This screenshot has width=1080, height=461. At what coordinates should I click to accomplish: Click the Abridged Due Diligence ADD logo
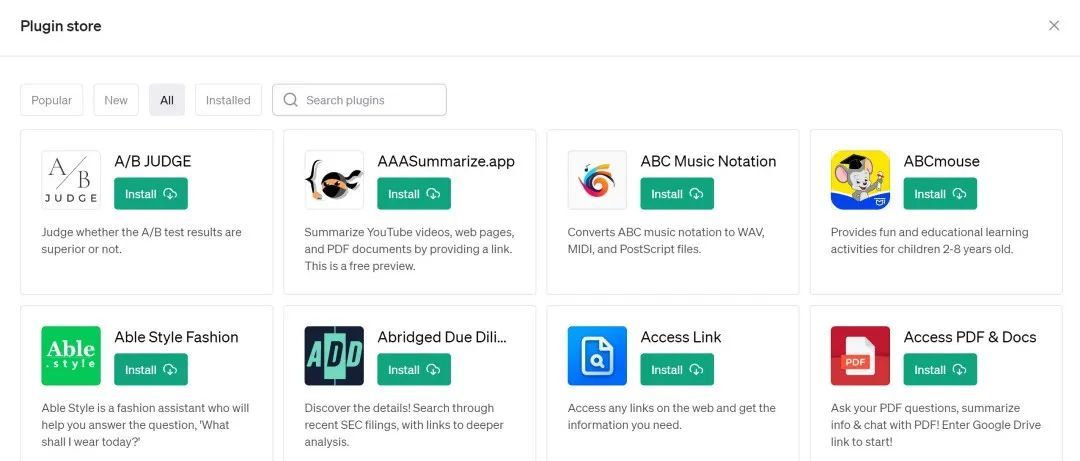pos(334,356)
